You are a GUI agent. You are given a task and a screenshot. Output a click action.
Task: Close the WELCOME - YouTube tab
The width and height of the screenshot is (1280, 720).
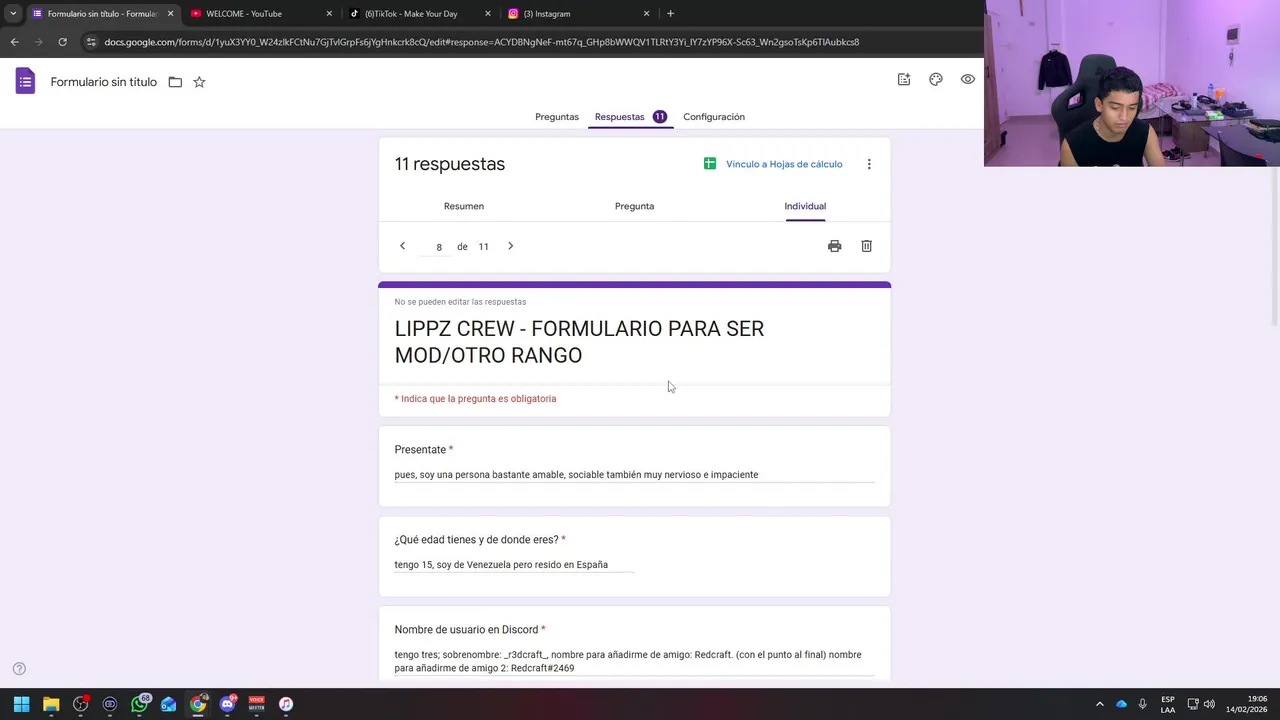329,14
